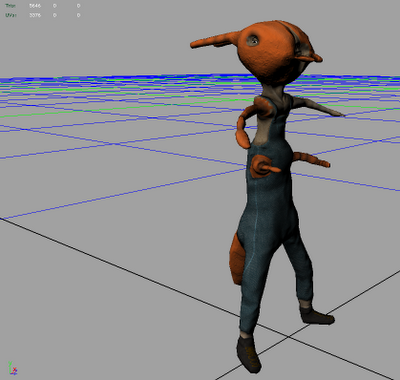Select the long orange nose
Image resolution: width=400 pixels, height=380 pixels.
tap(215, 40)
